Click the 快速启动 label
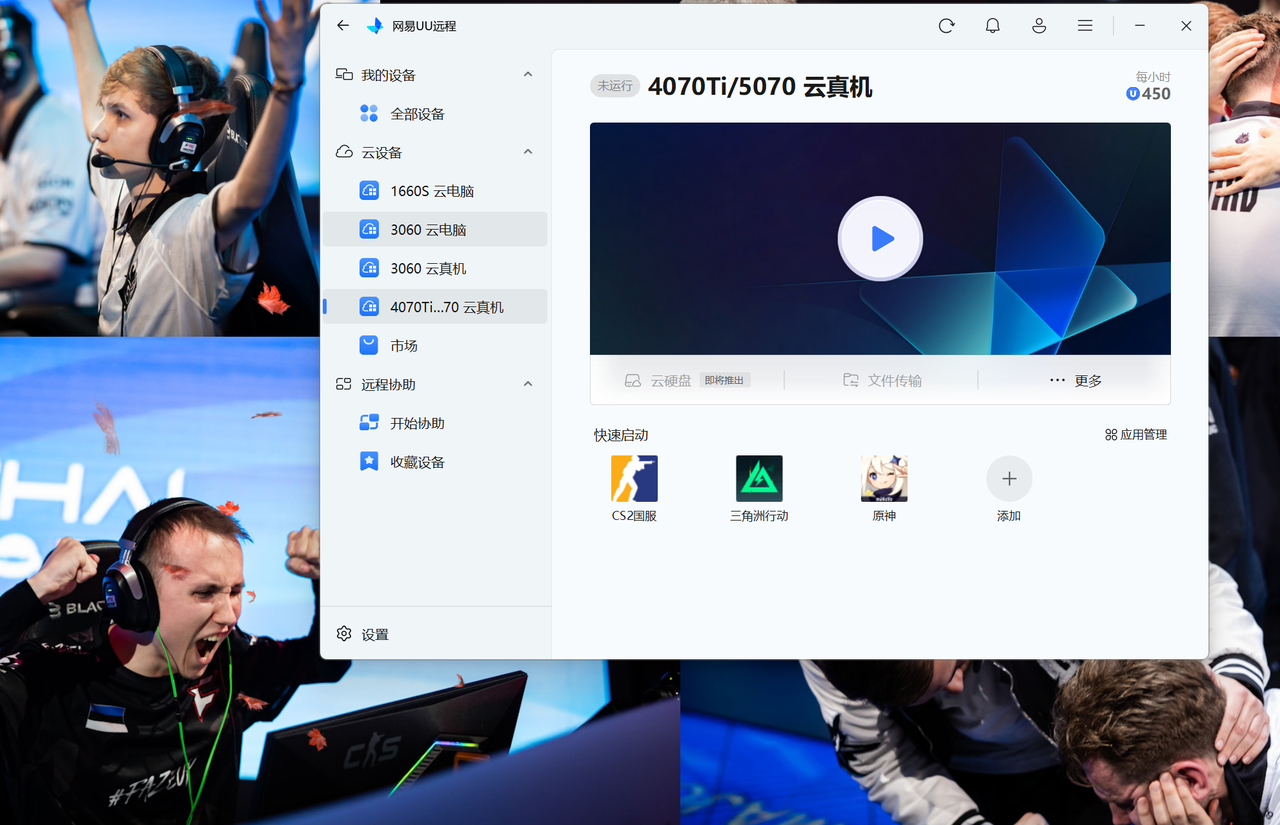The width and height of the screenshot is (1280, 825). click(x=621, y=435)
